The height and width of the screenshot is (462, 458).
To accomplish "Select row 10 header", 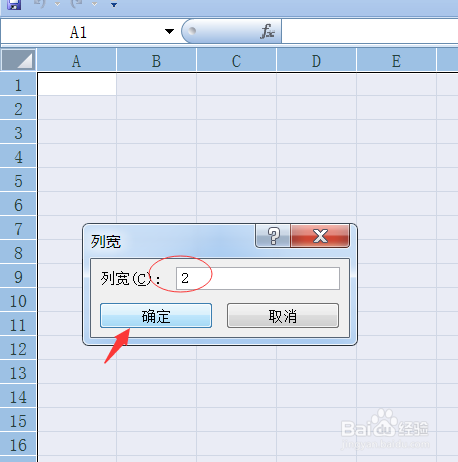I will [18, 301].
